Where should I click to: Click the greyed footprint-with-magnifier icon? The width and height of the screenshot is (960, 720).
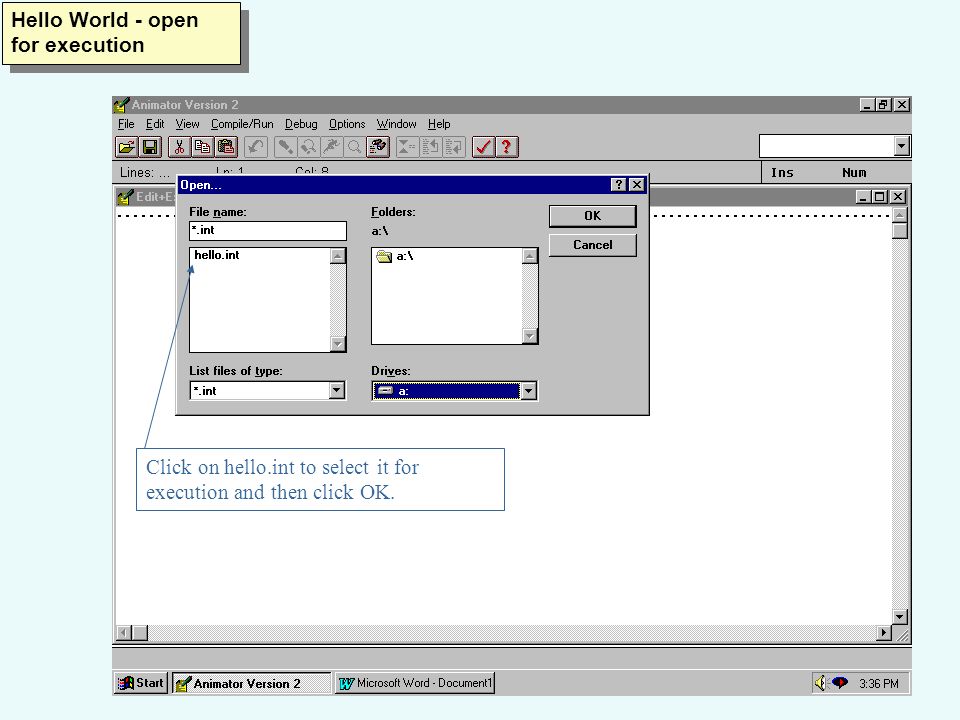[308, 147]
